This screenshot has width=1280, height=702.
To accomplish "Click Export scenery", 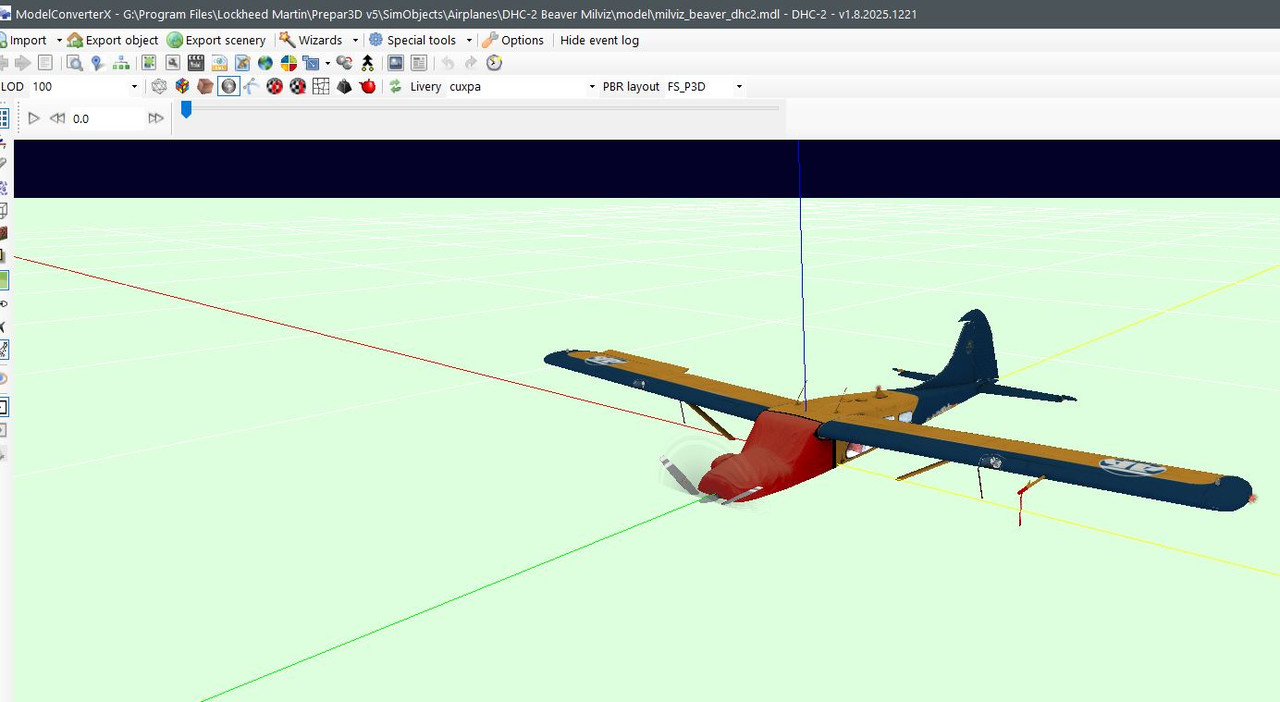I will click(216, 40).
